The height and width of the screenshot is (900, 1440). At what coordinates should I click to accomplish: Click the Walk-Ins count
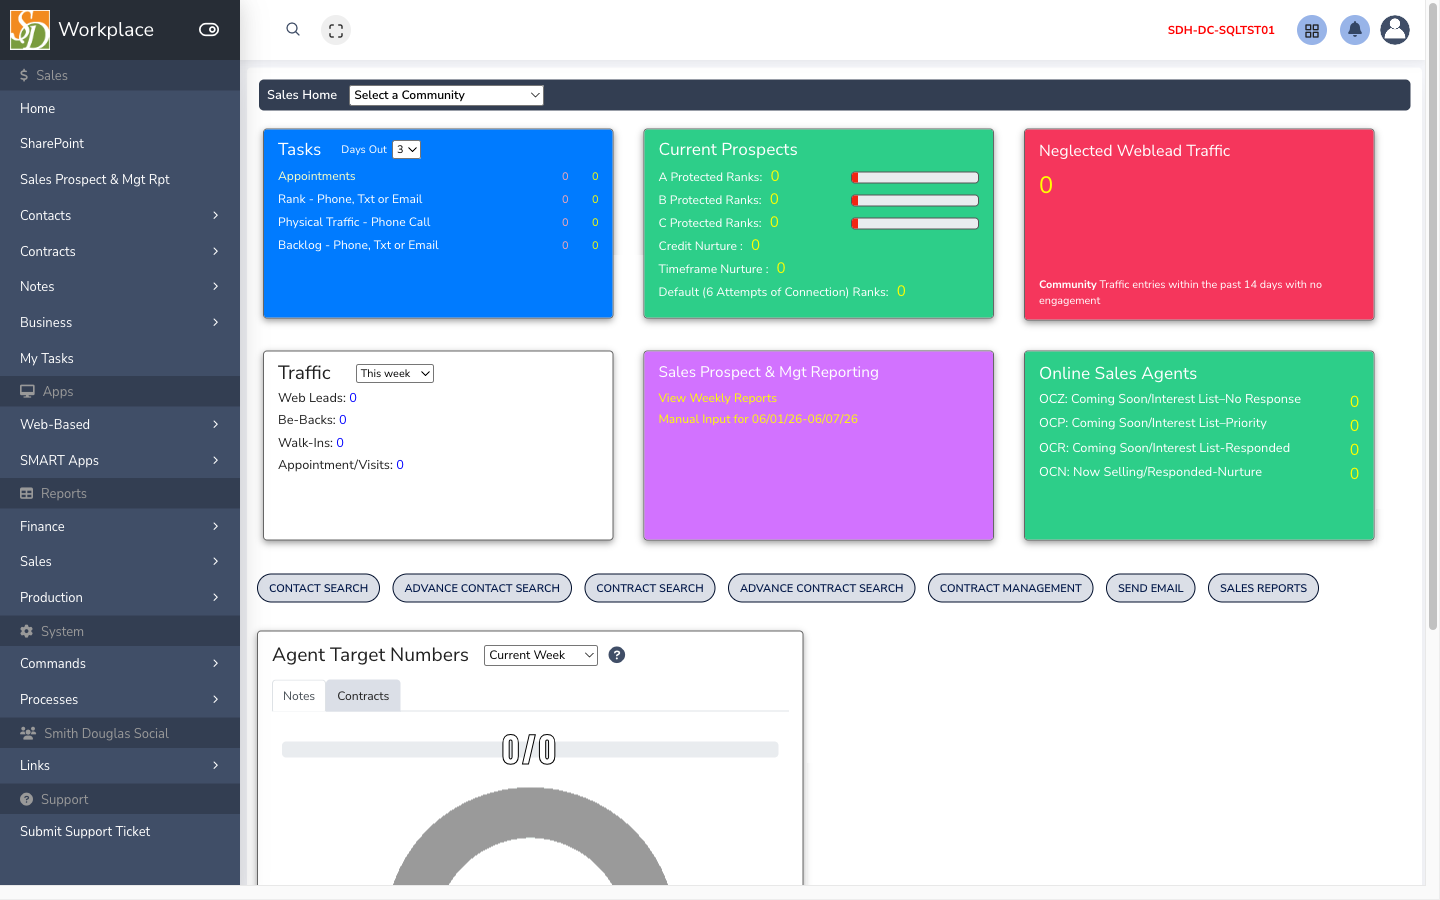click(340, 443)
